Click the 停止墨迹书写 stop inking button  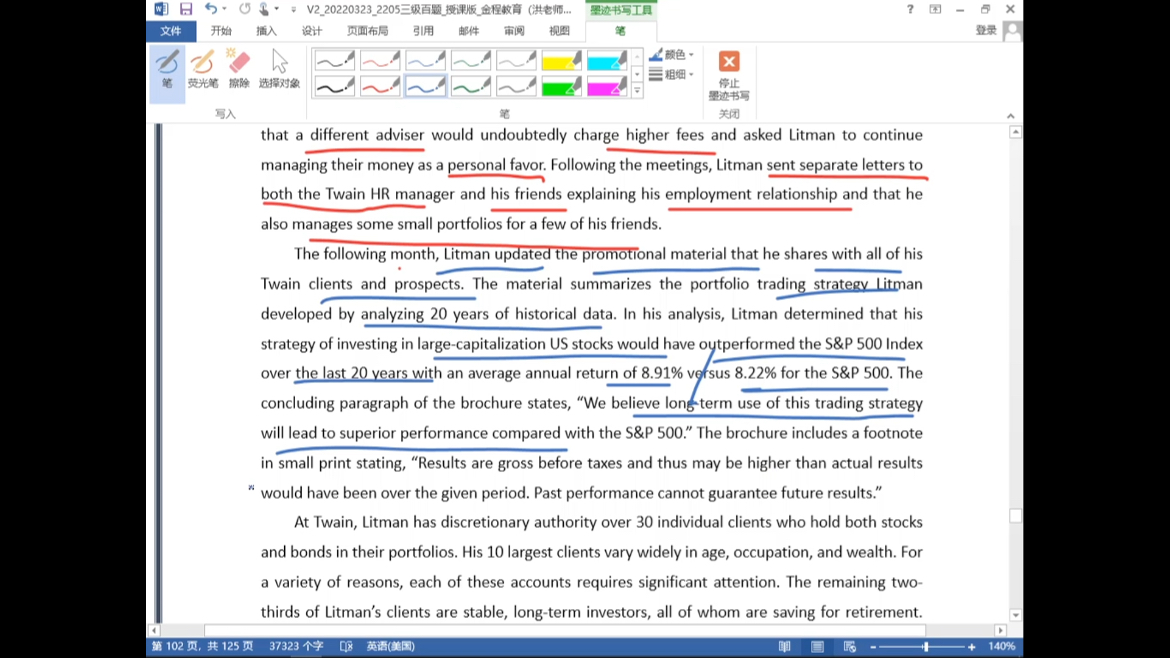[729, 75]
